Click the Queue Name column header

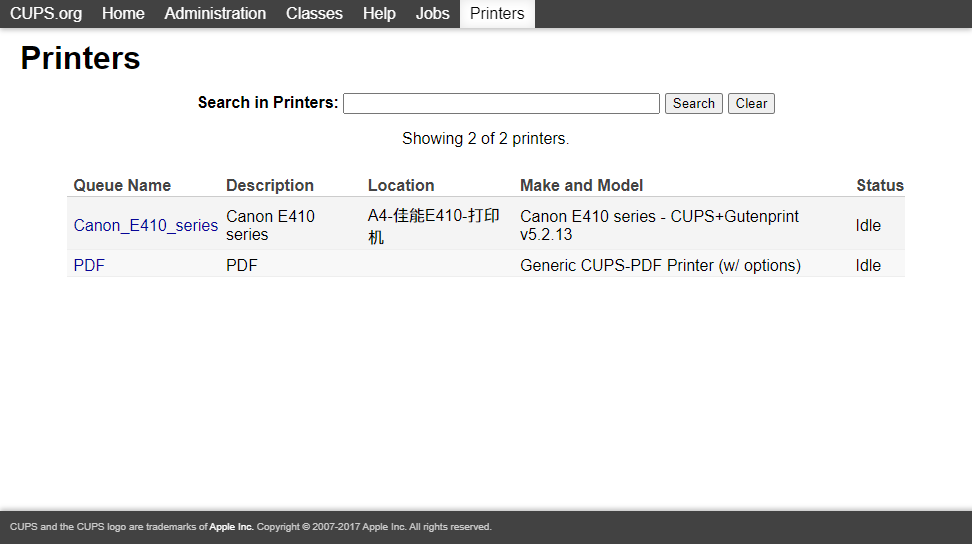coord(122,185)
